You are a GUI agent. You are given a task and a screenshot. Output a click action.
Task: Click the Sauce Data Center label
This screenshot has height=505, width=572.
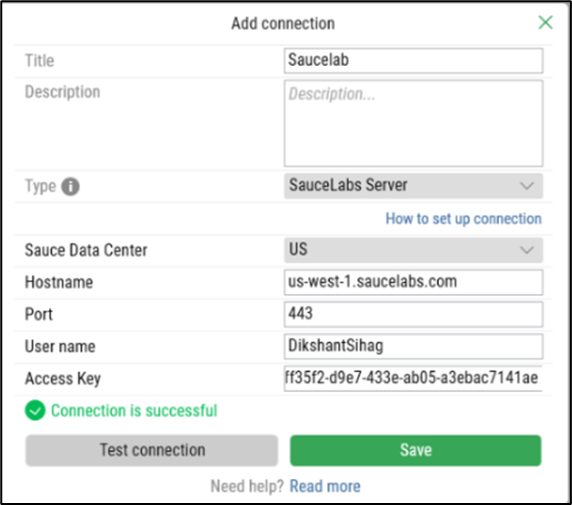[x=86, y=250]
